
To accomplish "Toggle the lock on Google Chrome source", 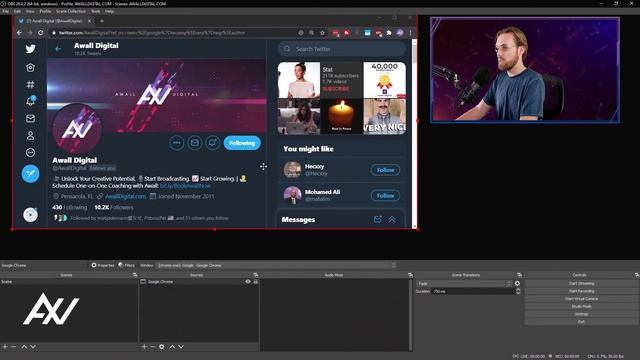I will pyautogui.click(x=256, y=282).
